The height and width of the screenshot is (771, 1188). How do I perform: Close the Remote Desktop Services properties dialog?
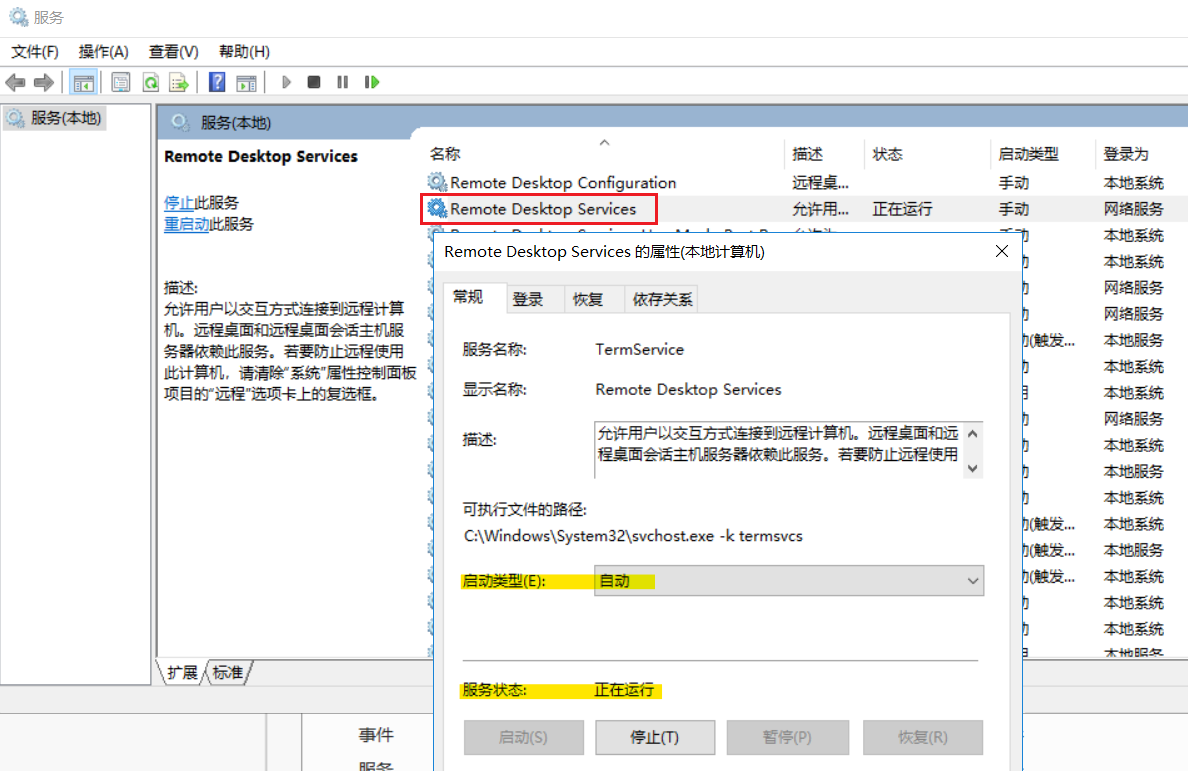(1002, 251)
